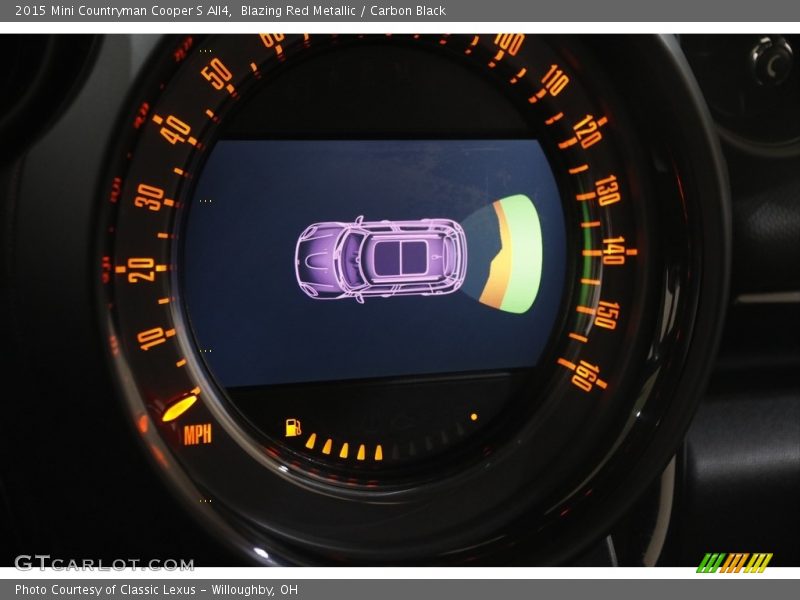800x600 pixels.
Task: Click the green parking sensor zone
Action: tap(522, 254)
